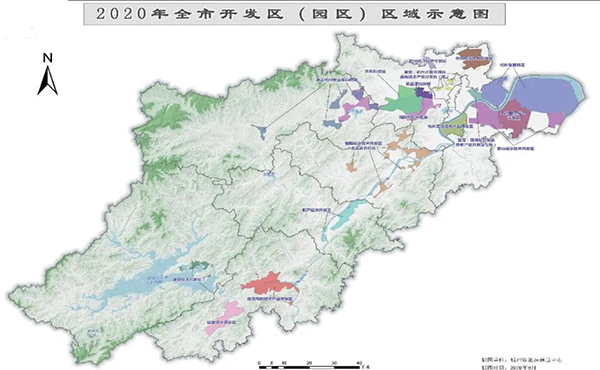The width and height of the screenshot is (600, 370).
Task: Select the red development zone in the south
Action: [270, 284]
